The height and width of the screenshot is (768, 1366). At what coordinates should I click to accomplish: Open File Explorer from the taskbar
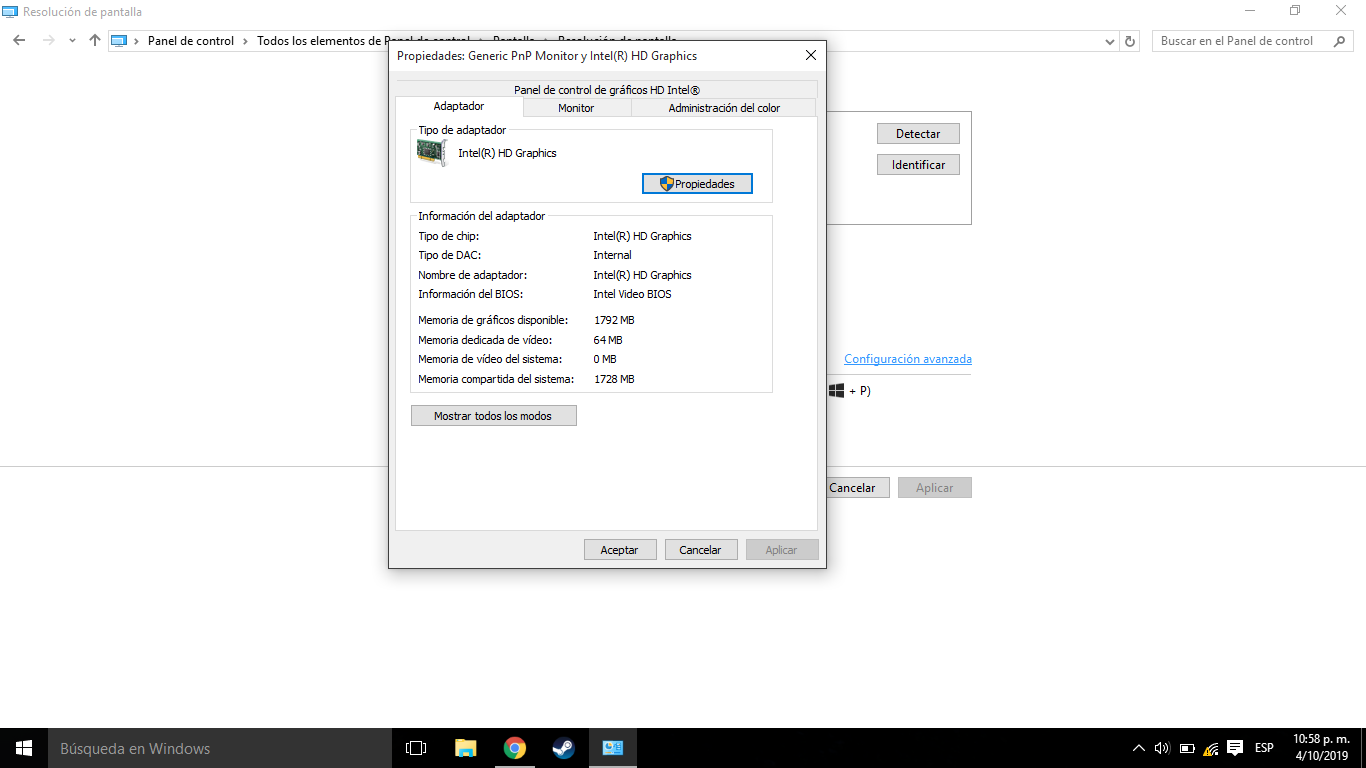[465, 748]
